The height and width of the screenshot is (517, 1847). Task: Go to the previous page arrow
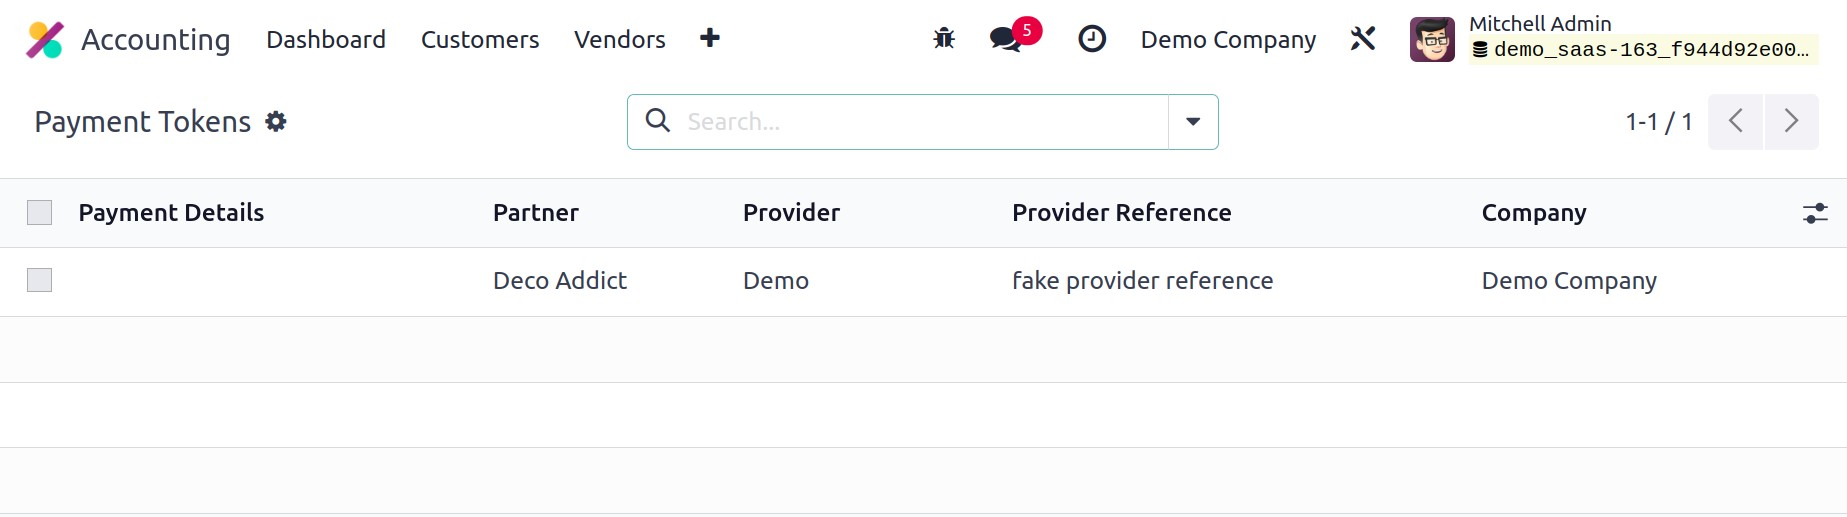coord(1735,122)
